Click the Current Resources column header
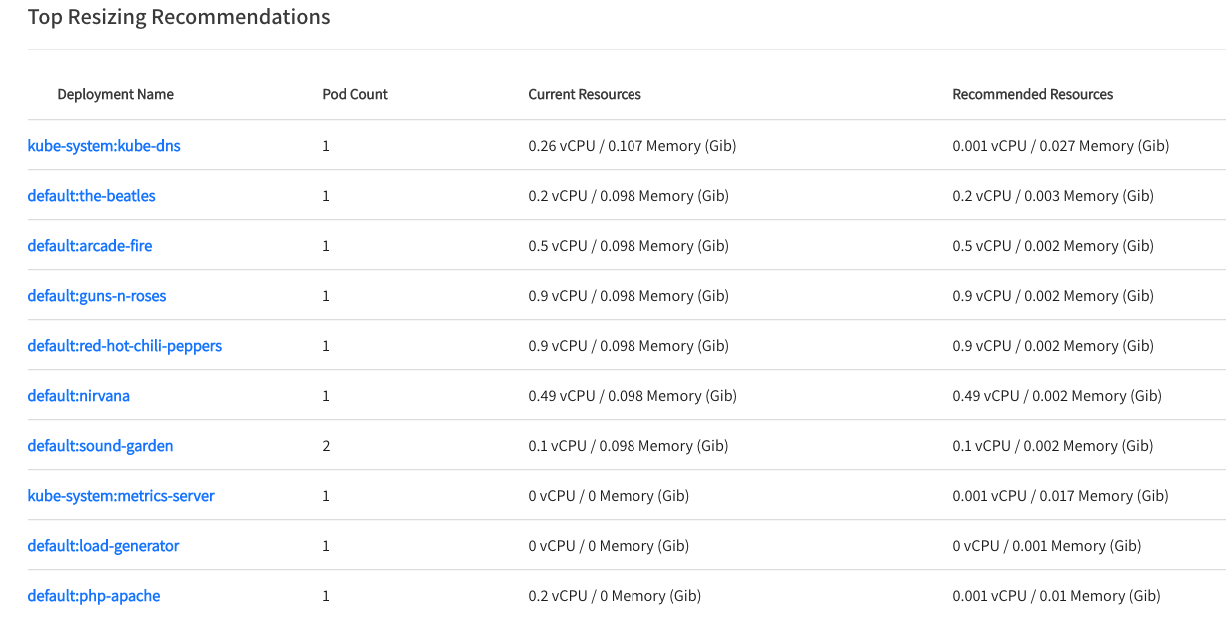 (x=584, y=95)
